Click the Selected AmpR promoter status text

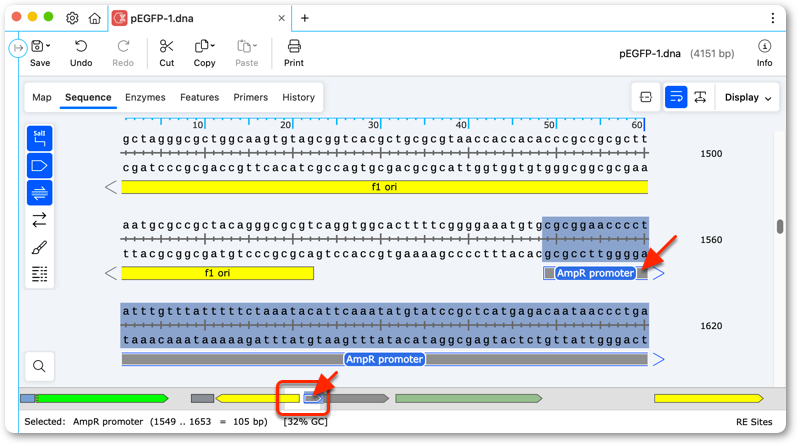click(146, 422)
